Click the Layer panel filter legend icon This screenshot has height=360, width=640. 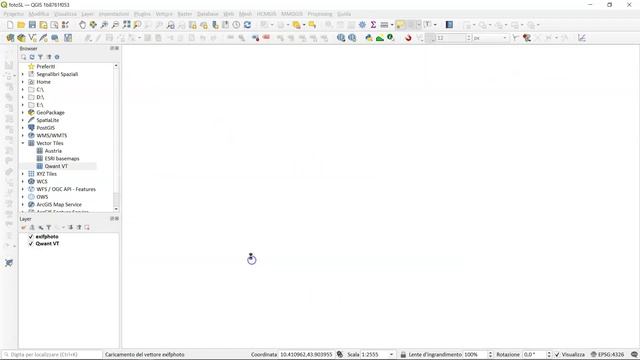tap(49, 227)
